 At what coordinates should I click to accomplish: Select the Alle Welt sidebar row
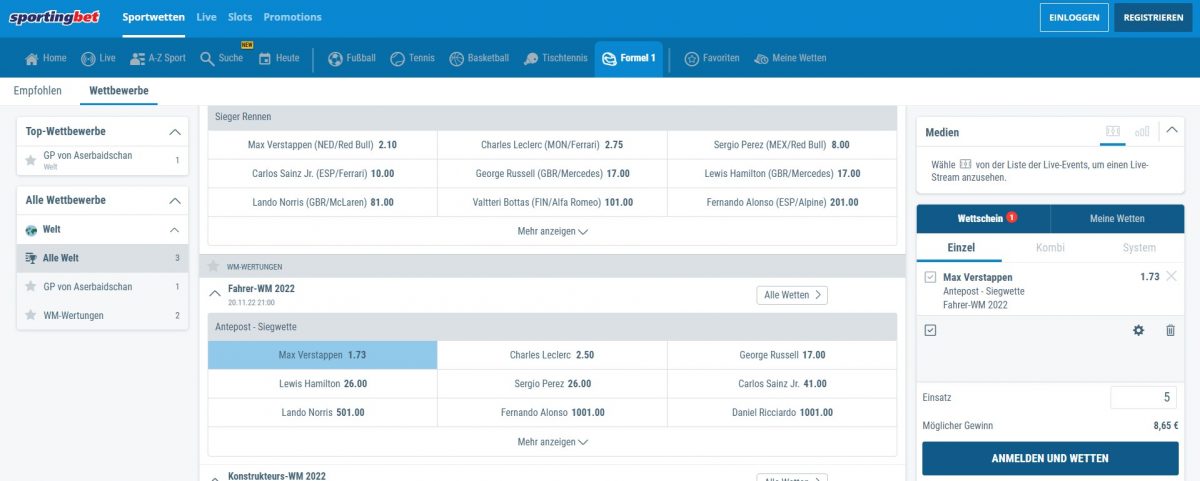[102, 258]
